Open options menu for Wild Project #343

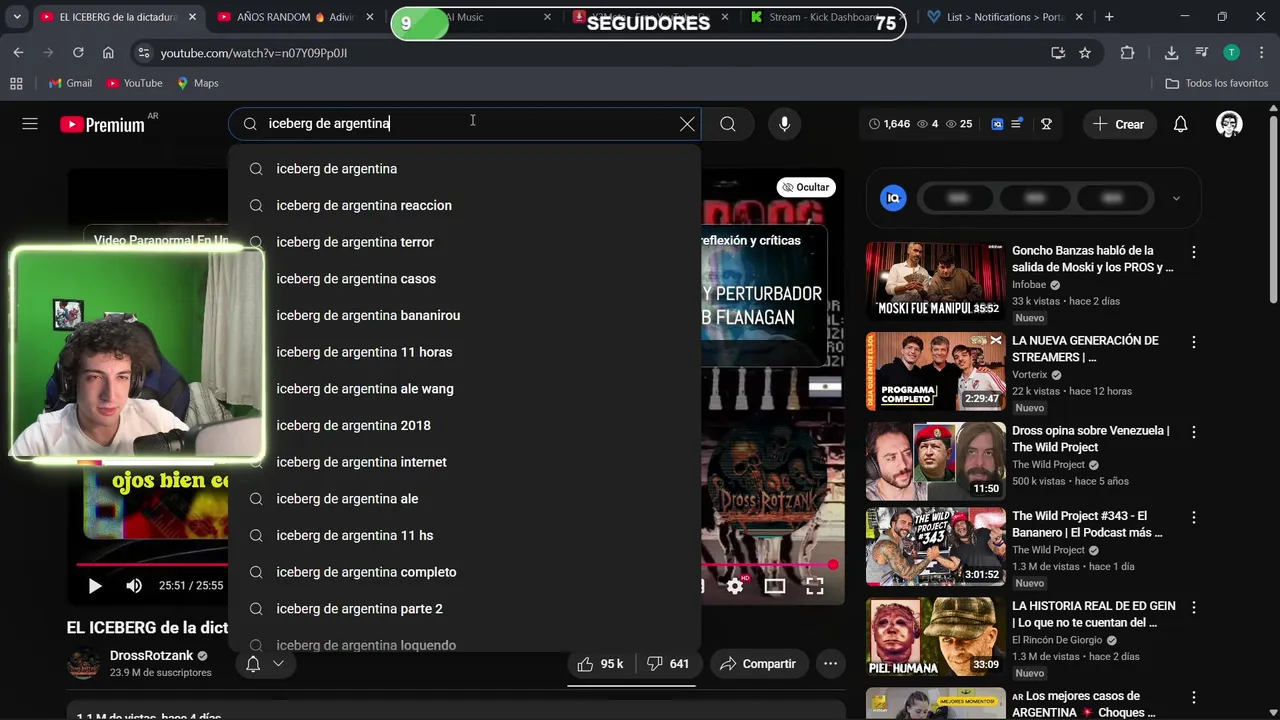click(x=1193, y=518)
